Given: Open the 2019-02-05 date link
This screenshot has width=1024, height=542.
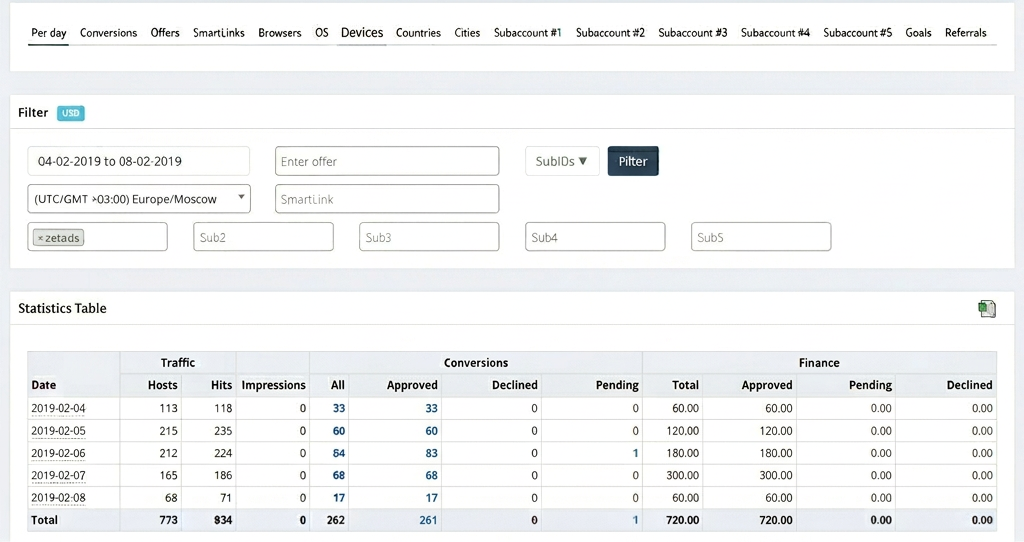Looking at the screenshot, I should tap(58, 431).
